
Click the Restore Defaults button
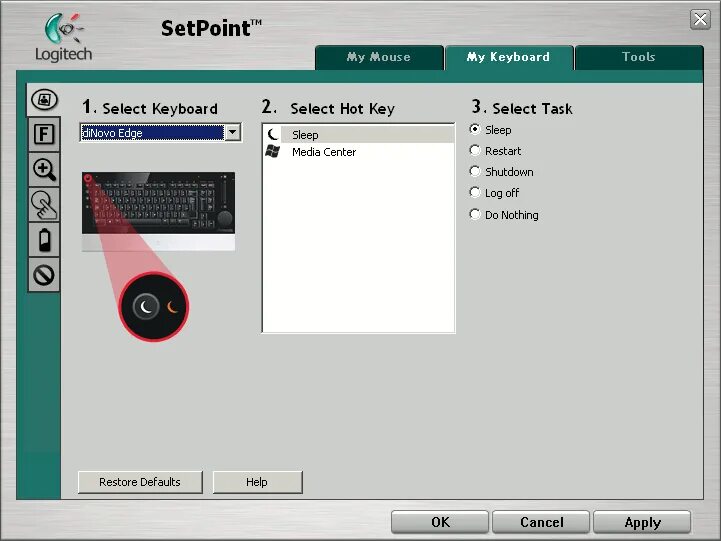pyautogui.click(x=140, y=482)
